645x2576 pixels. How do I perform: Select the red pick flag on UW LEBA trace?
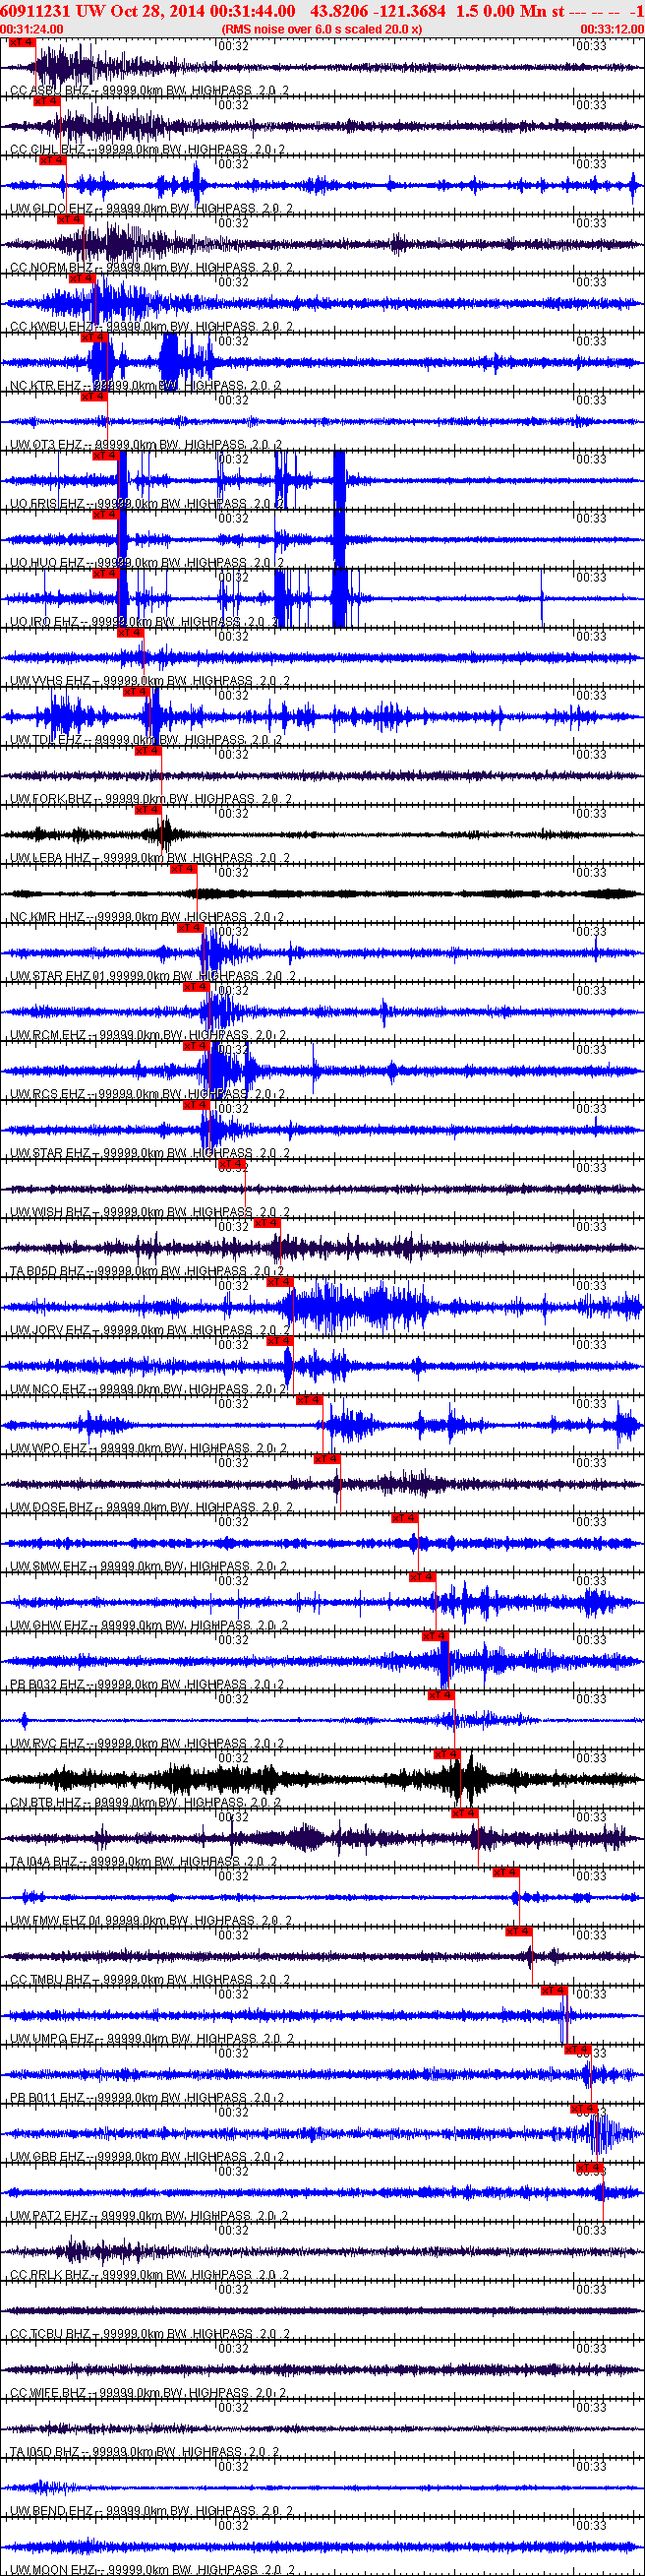click(x=148, y=809)
